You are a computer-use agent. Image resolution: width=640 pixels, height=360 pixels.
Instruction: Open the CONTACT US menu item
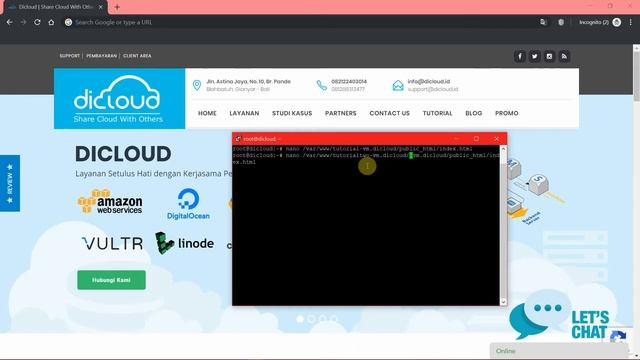click(x=389, y=113)
